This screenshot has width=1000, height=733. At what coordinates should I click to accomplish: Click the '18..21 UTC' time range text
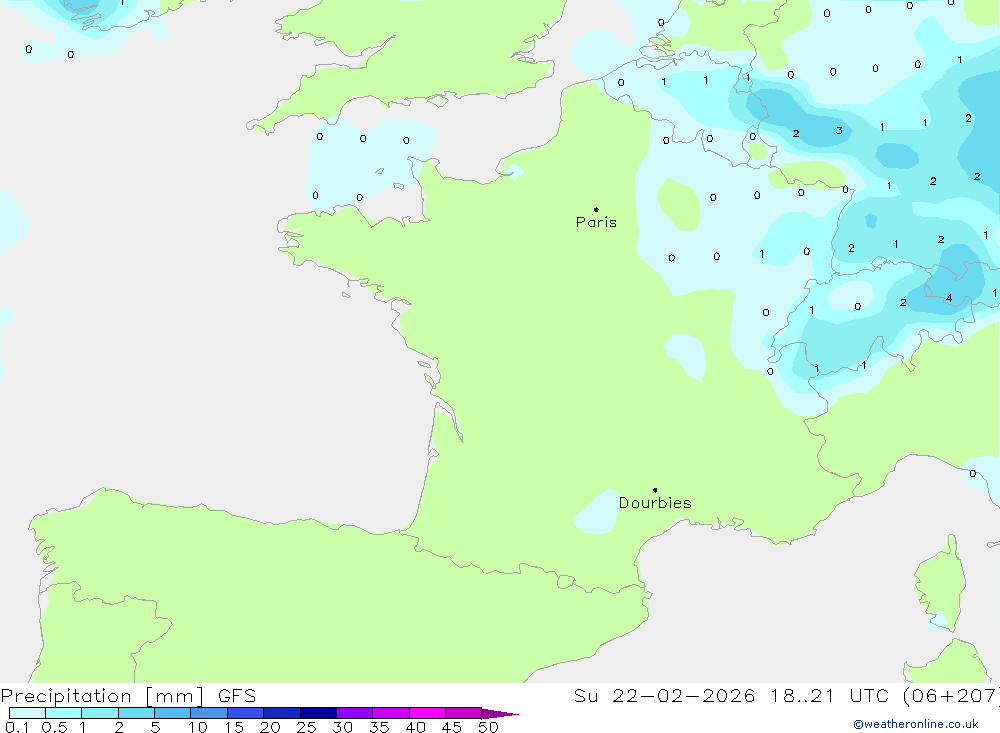830,695
